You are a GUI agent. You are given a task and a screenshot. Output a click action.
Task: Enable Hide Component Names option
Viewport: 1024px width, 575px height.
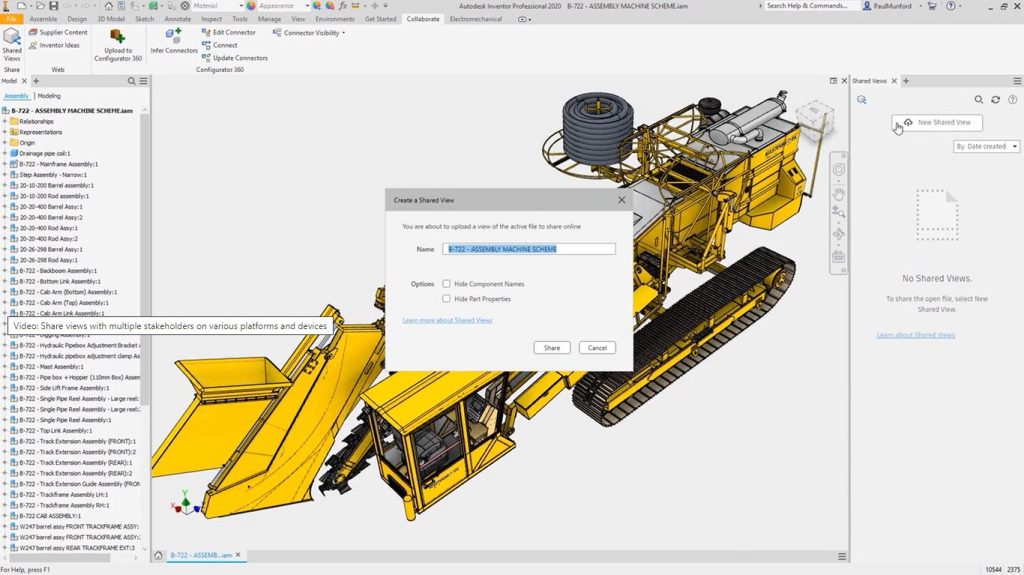pos(446,284)
